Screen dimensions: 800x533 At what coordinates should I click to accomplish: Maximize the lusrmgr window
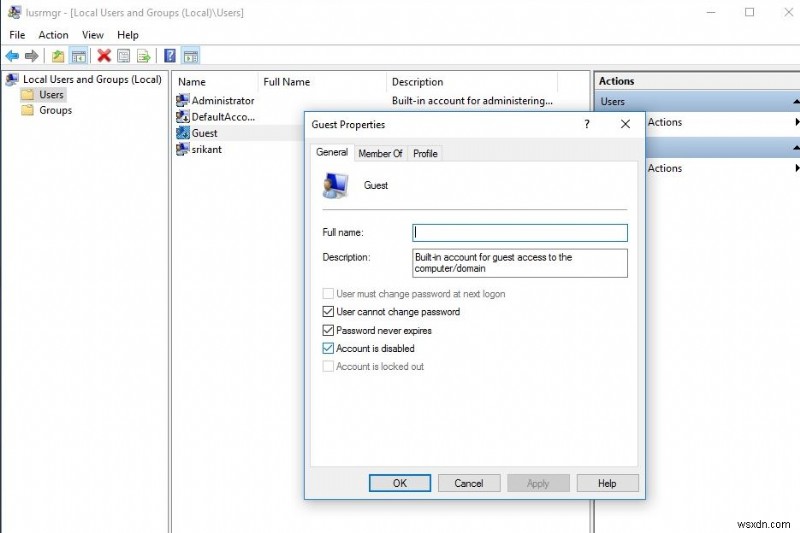tap(749, 12)
